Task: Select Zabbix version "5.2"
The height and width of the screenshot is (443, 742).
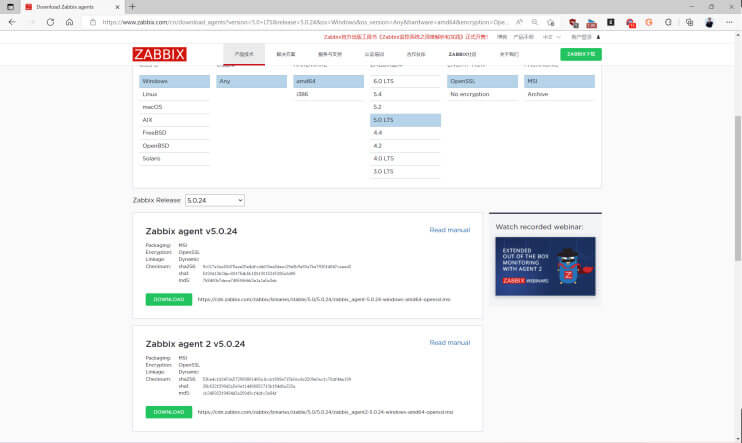Action: (405, 107)
